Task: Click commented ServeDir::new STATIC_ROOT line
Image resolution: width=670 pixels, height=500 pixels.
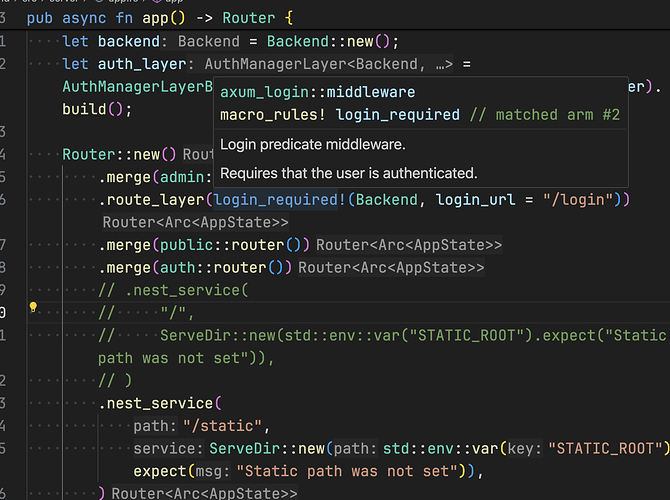Action: tap(382, 335)
